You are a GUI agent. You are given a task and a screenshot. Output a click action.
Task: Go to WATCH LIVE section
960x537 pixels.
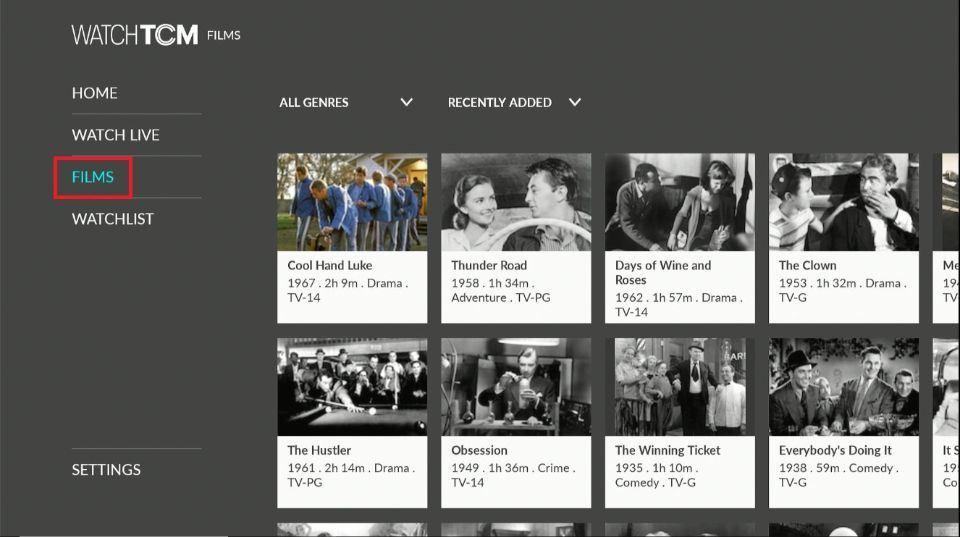pyautogui.click(x=115, y=135)
